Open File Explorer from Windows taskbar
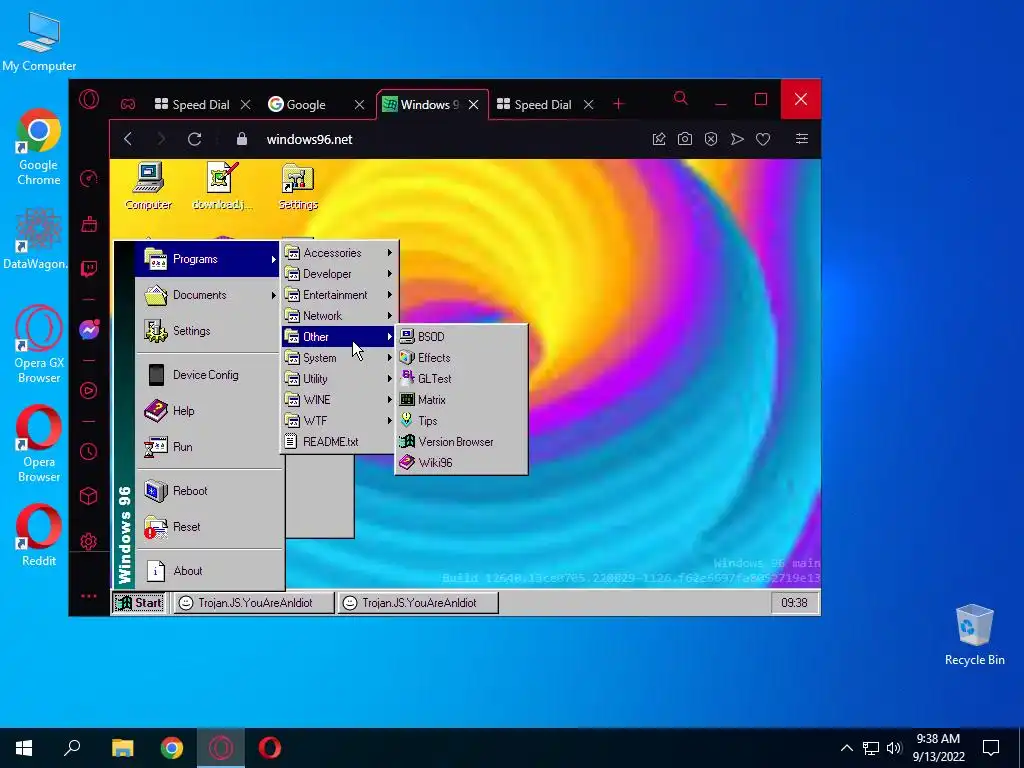The height and width of the screenshot is (768, 1024). [122, 748]
